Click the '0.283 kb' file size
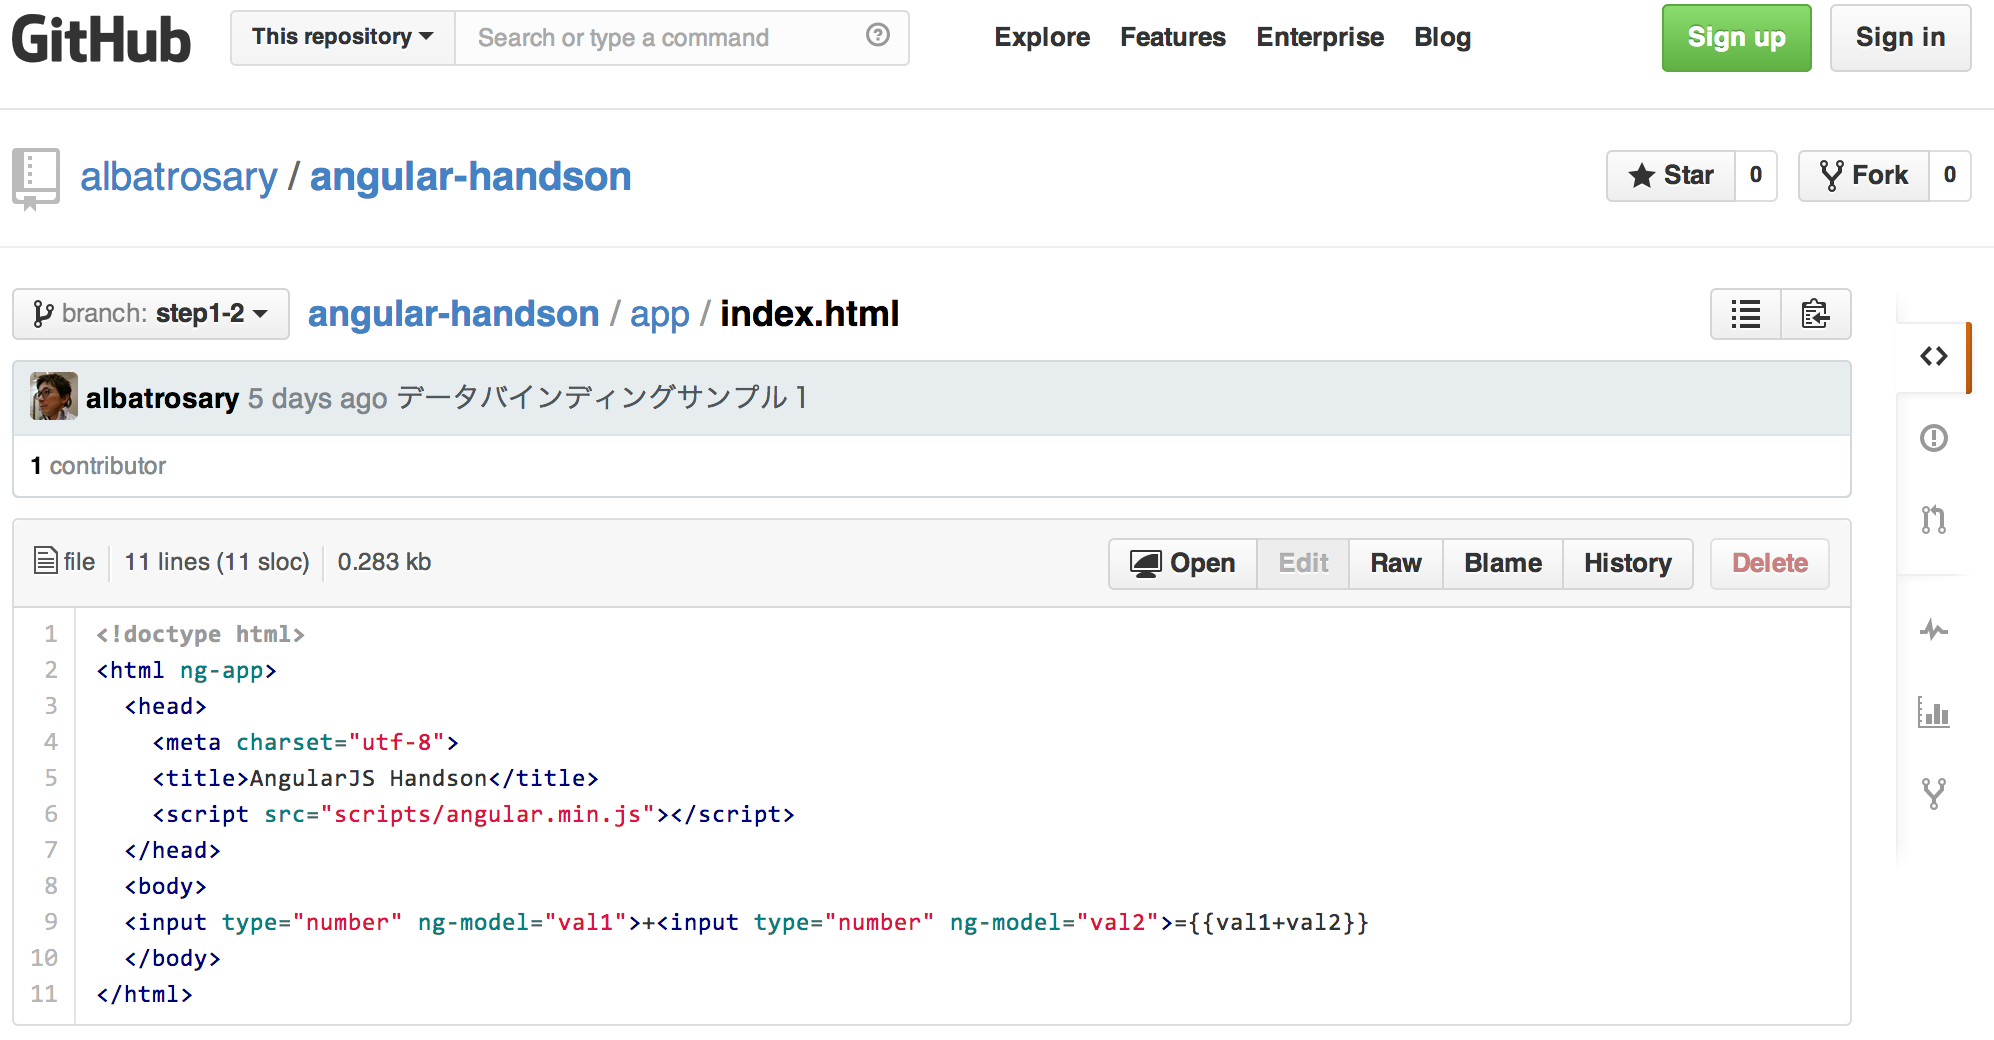1994x1040 pixels. pyautogui.click(x=384, y=562)
